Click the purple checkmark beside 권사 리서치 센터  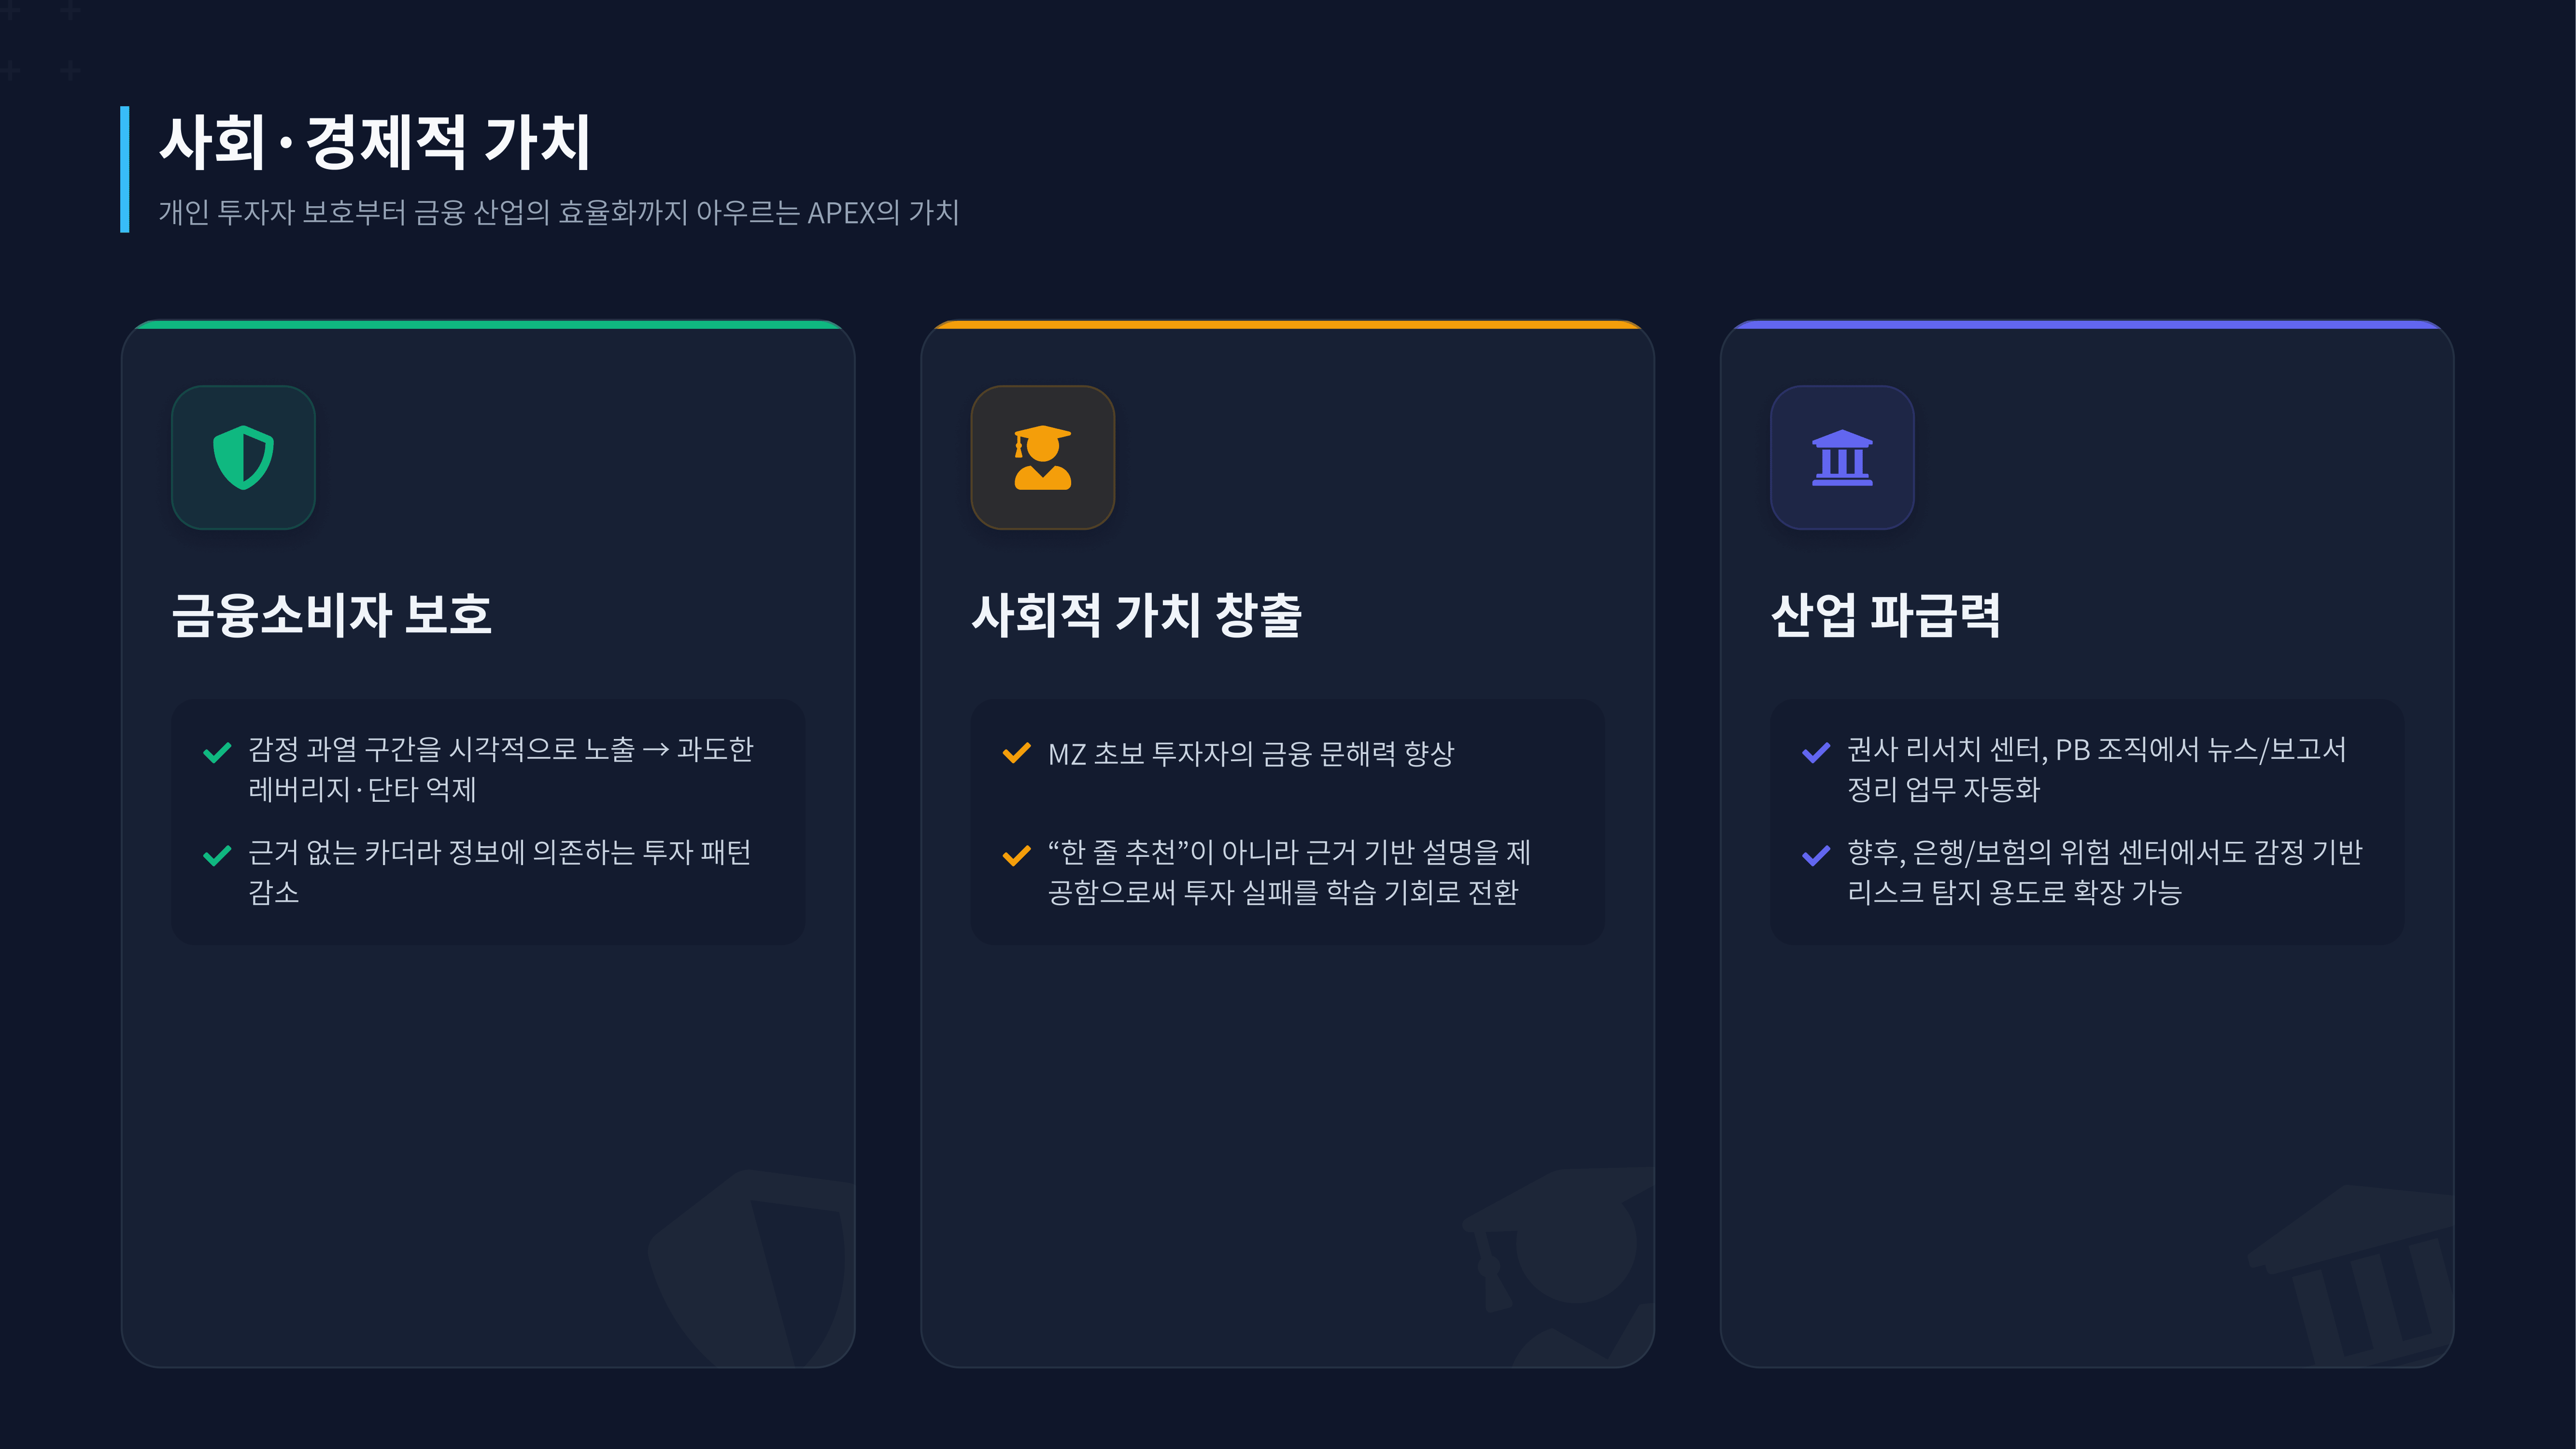(x=1816, y=752)
